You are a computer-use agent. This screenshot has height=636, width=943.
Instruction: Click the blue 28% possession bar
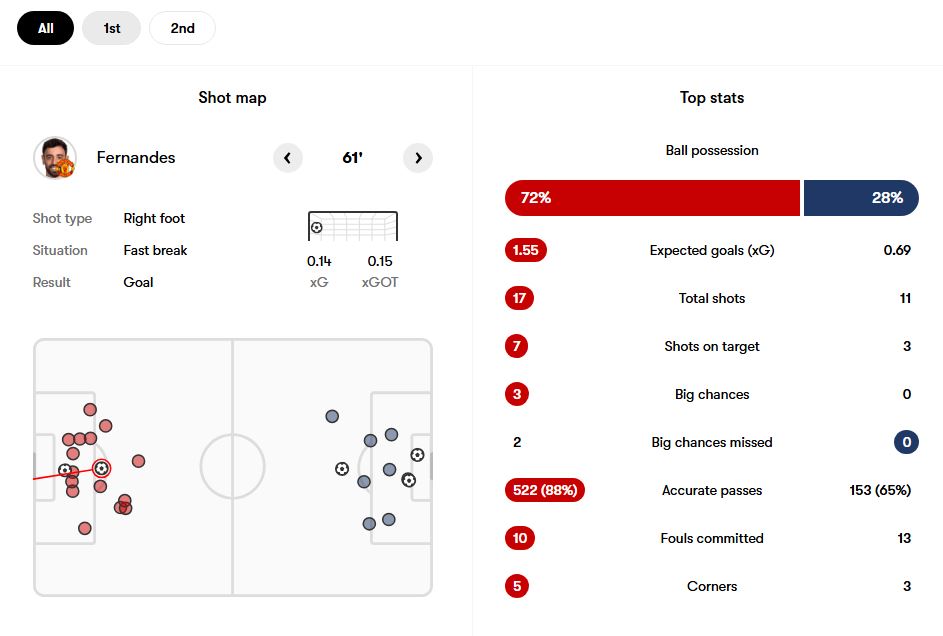(861, 198)
